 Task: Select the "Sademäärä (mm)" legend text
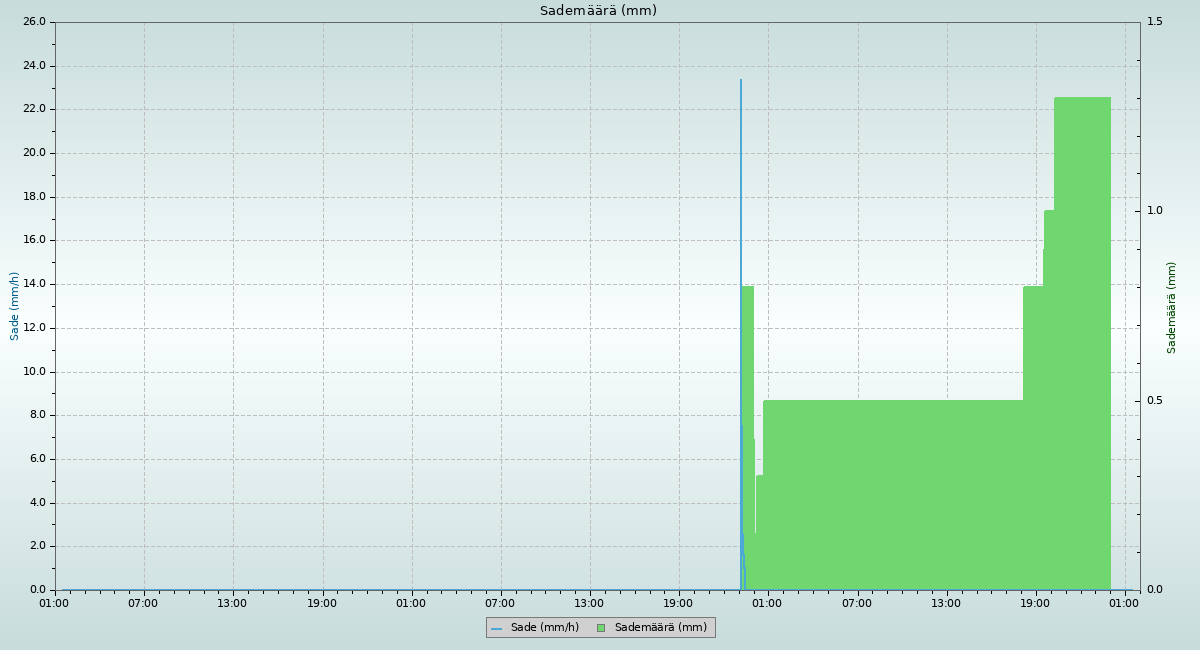(660, 628)
